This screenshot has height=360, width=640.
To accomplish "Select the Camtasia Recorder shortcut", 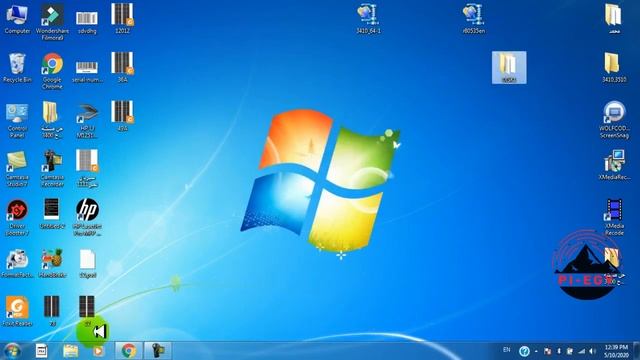I will [x=52, y=168].
